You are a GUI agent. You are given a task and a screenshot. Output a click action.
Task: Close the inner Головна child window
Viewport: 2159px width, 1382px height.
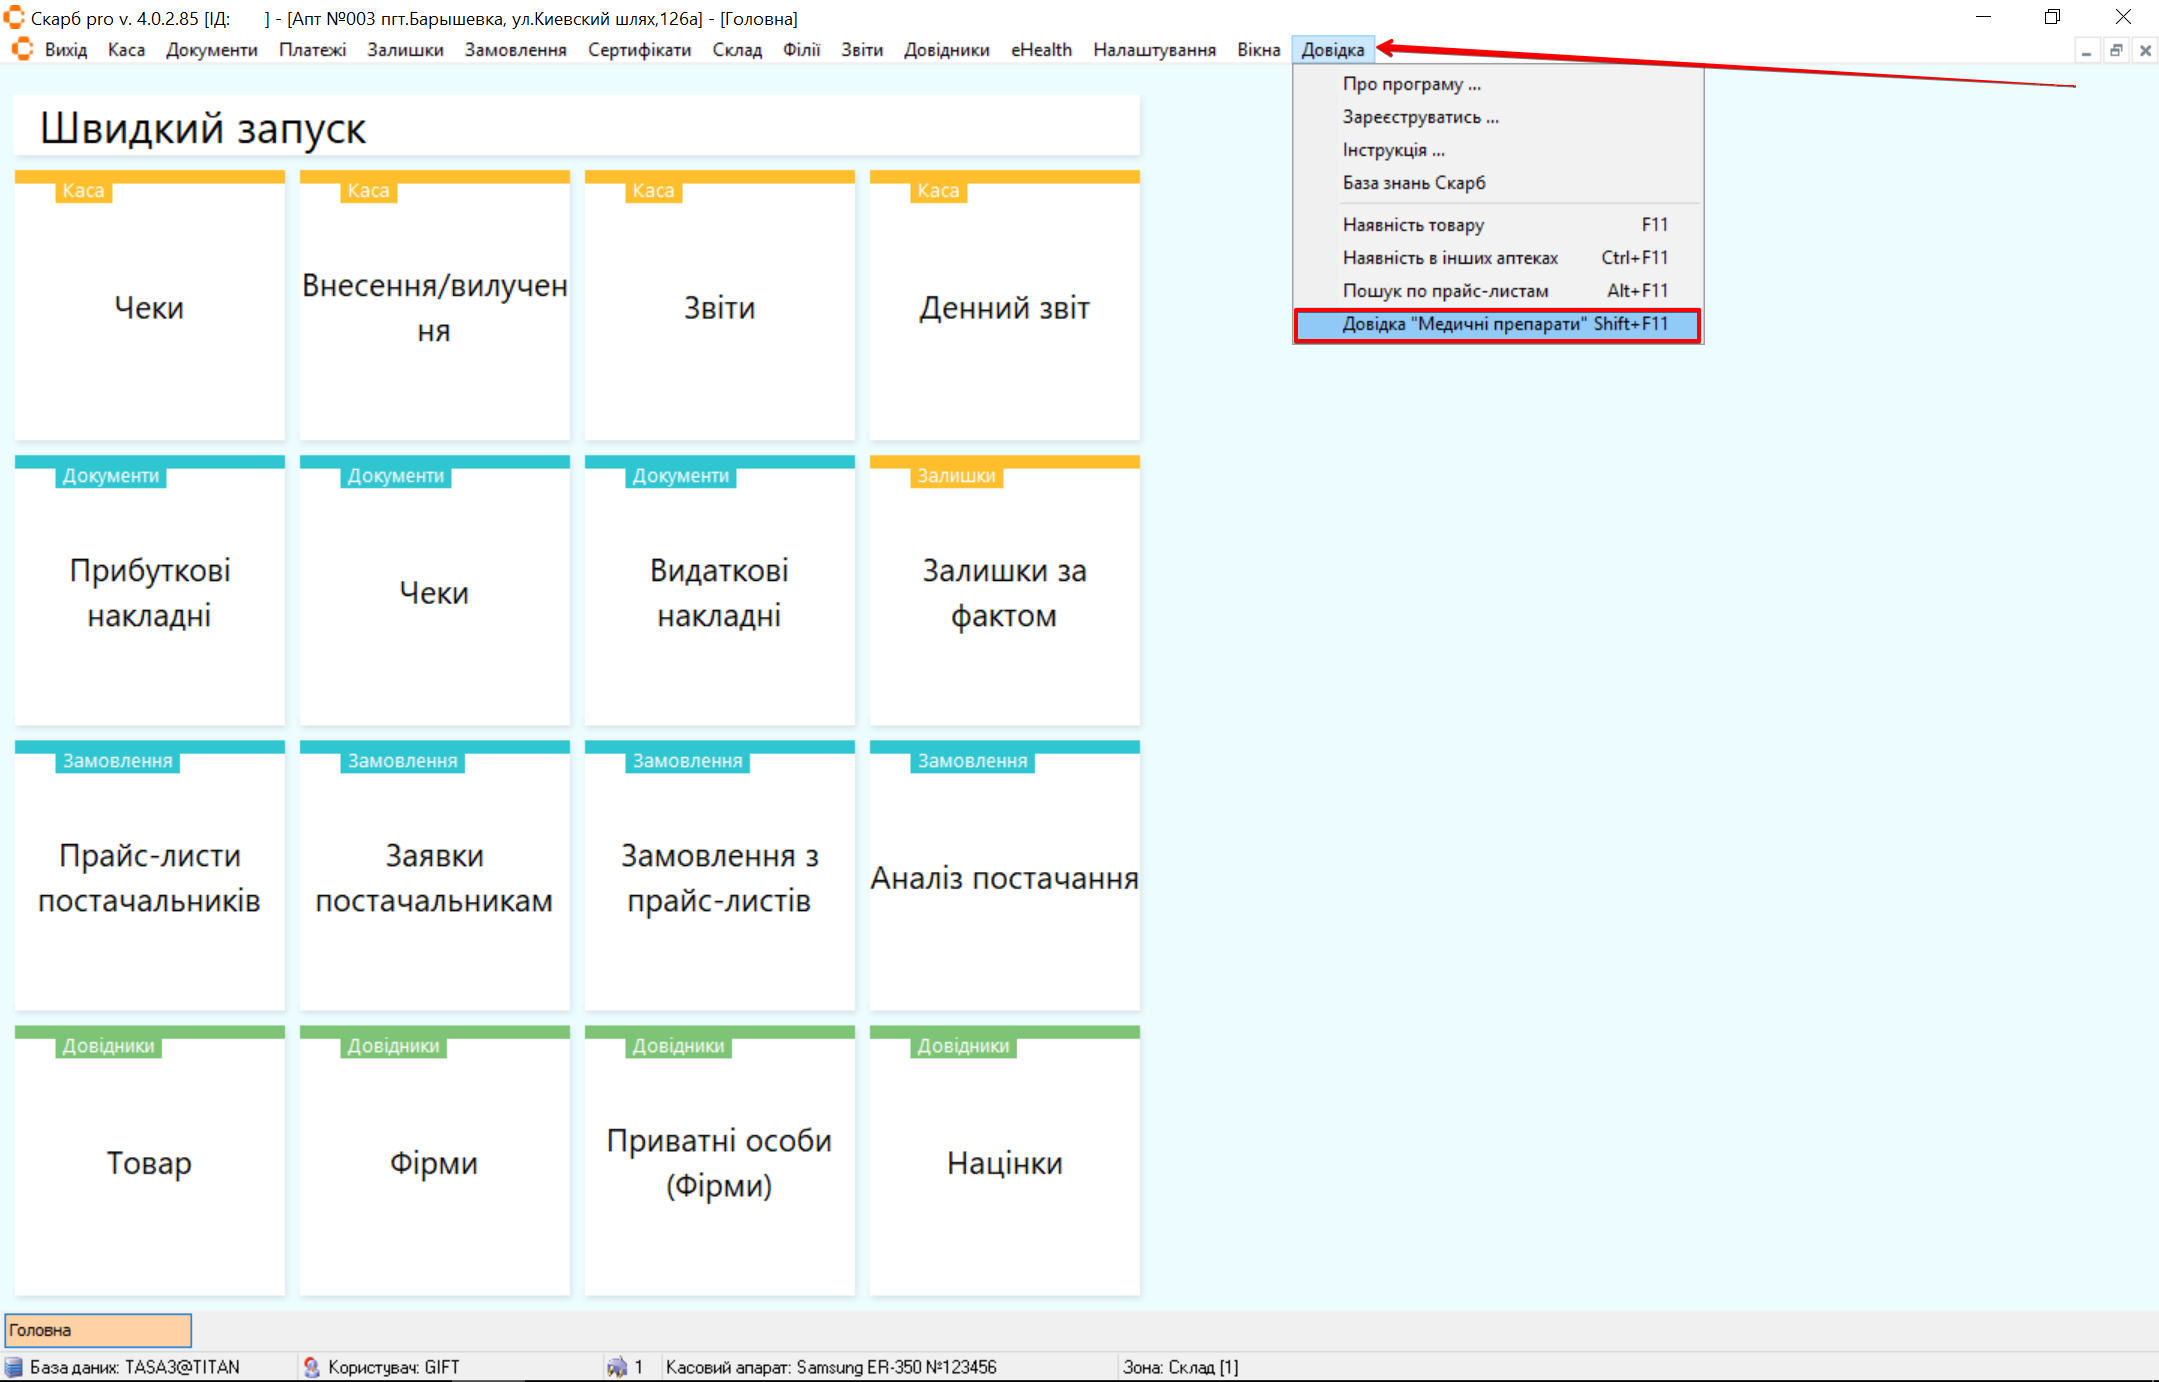click(x=2145, y=51)
